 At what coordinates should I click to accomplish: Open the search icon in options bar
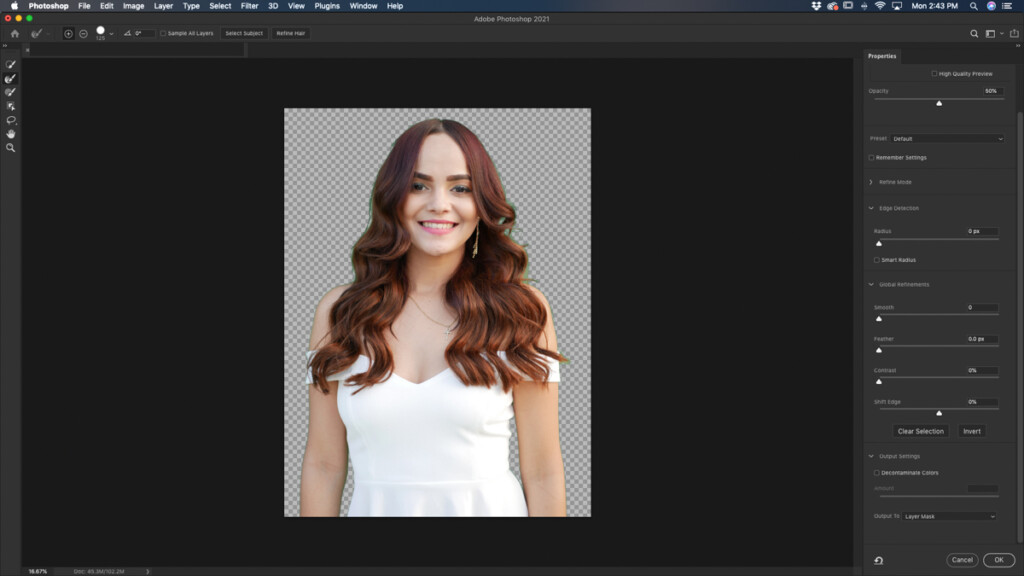[x=974, y=33]
